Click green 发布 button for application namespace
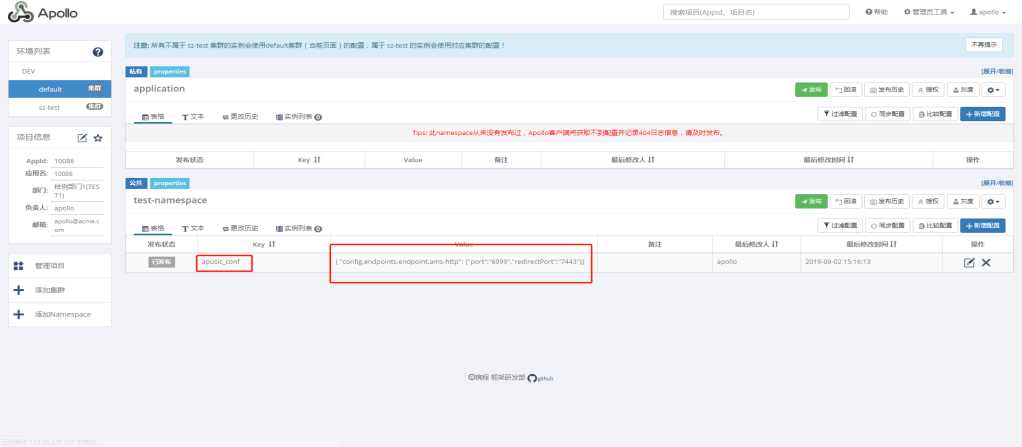1022x447 pixels. click(811, 89)
